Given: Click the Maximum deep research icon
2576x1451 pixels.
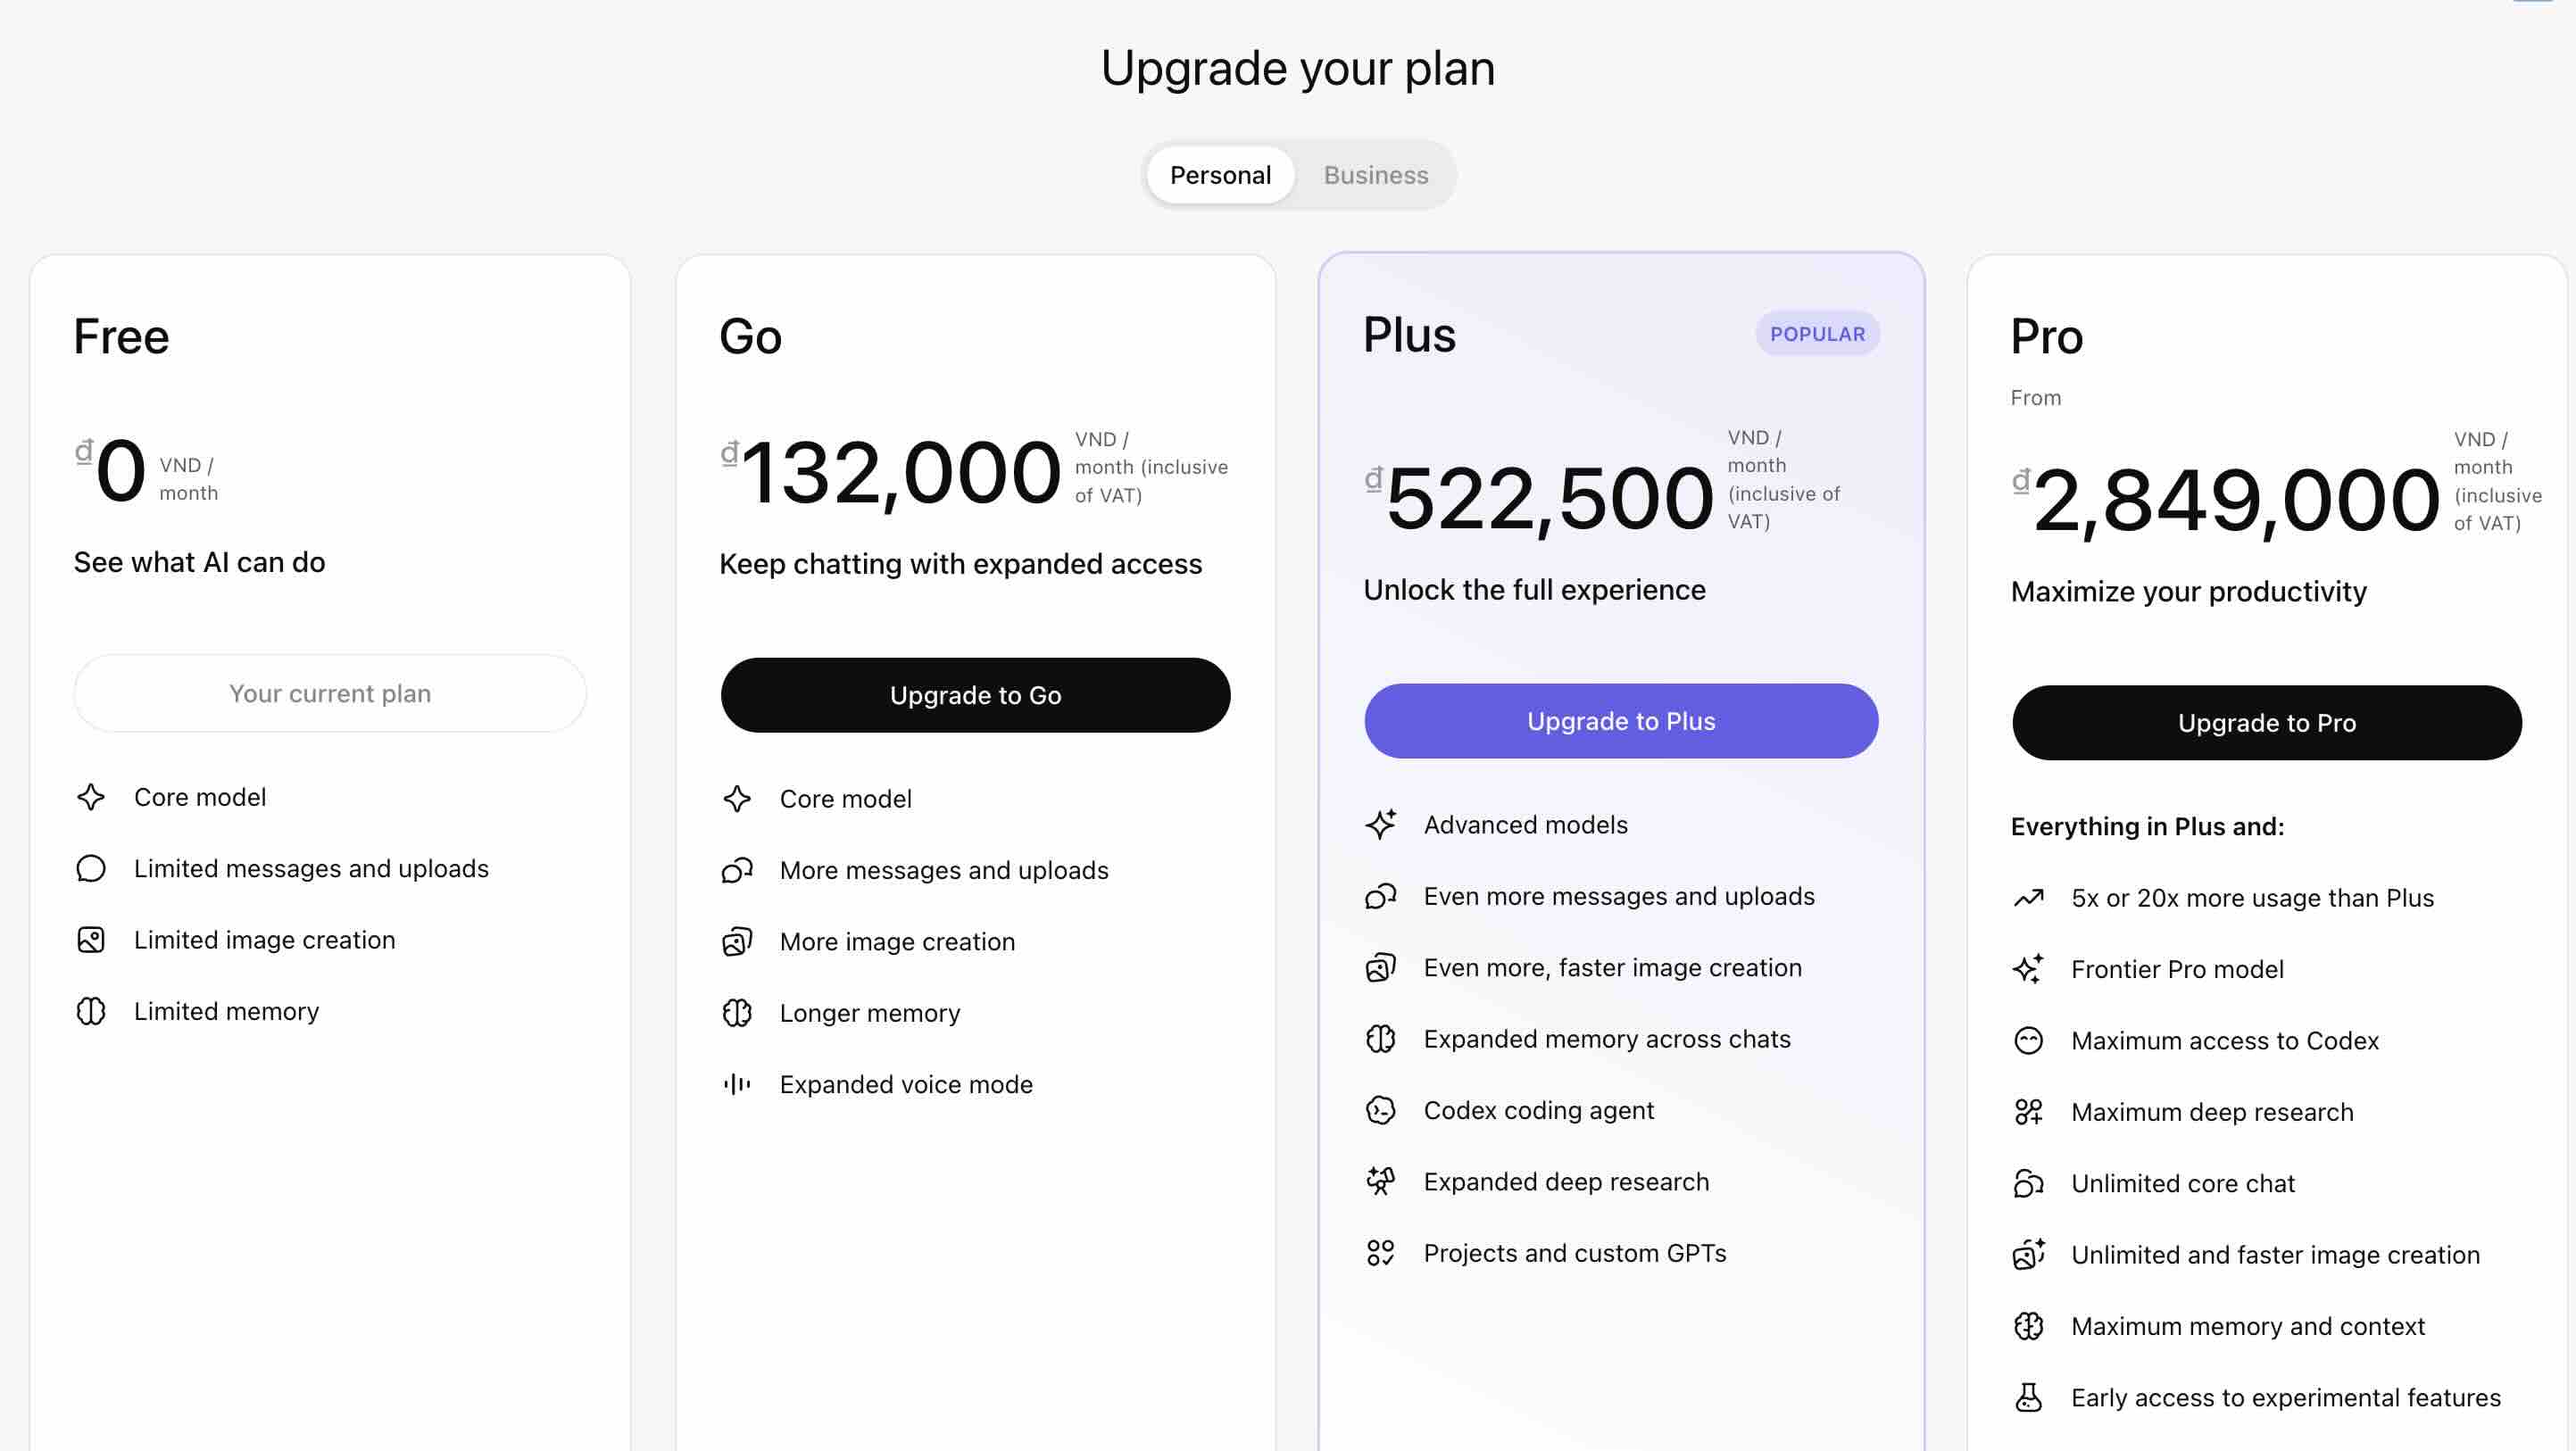Looking at the screenshot, I should click(2028, 1112).
